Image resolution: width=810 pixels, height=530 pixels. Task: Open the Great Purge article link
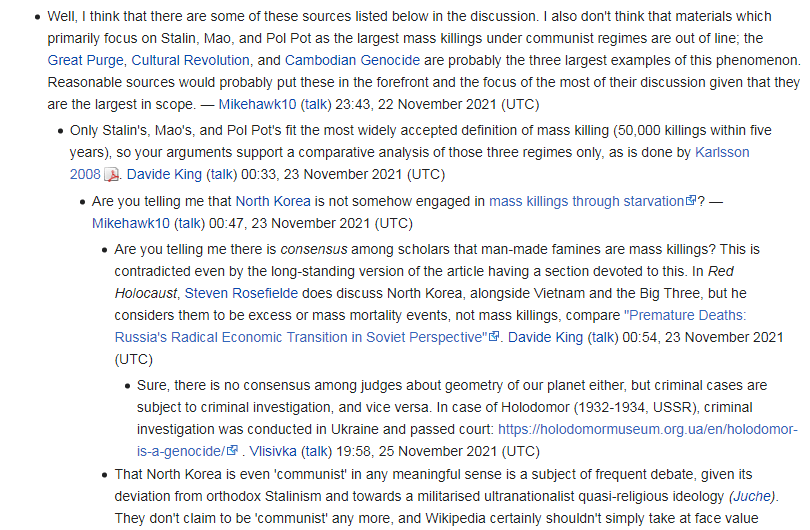click(86, 60)
